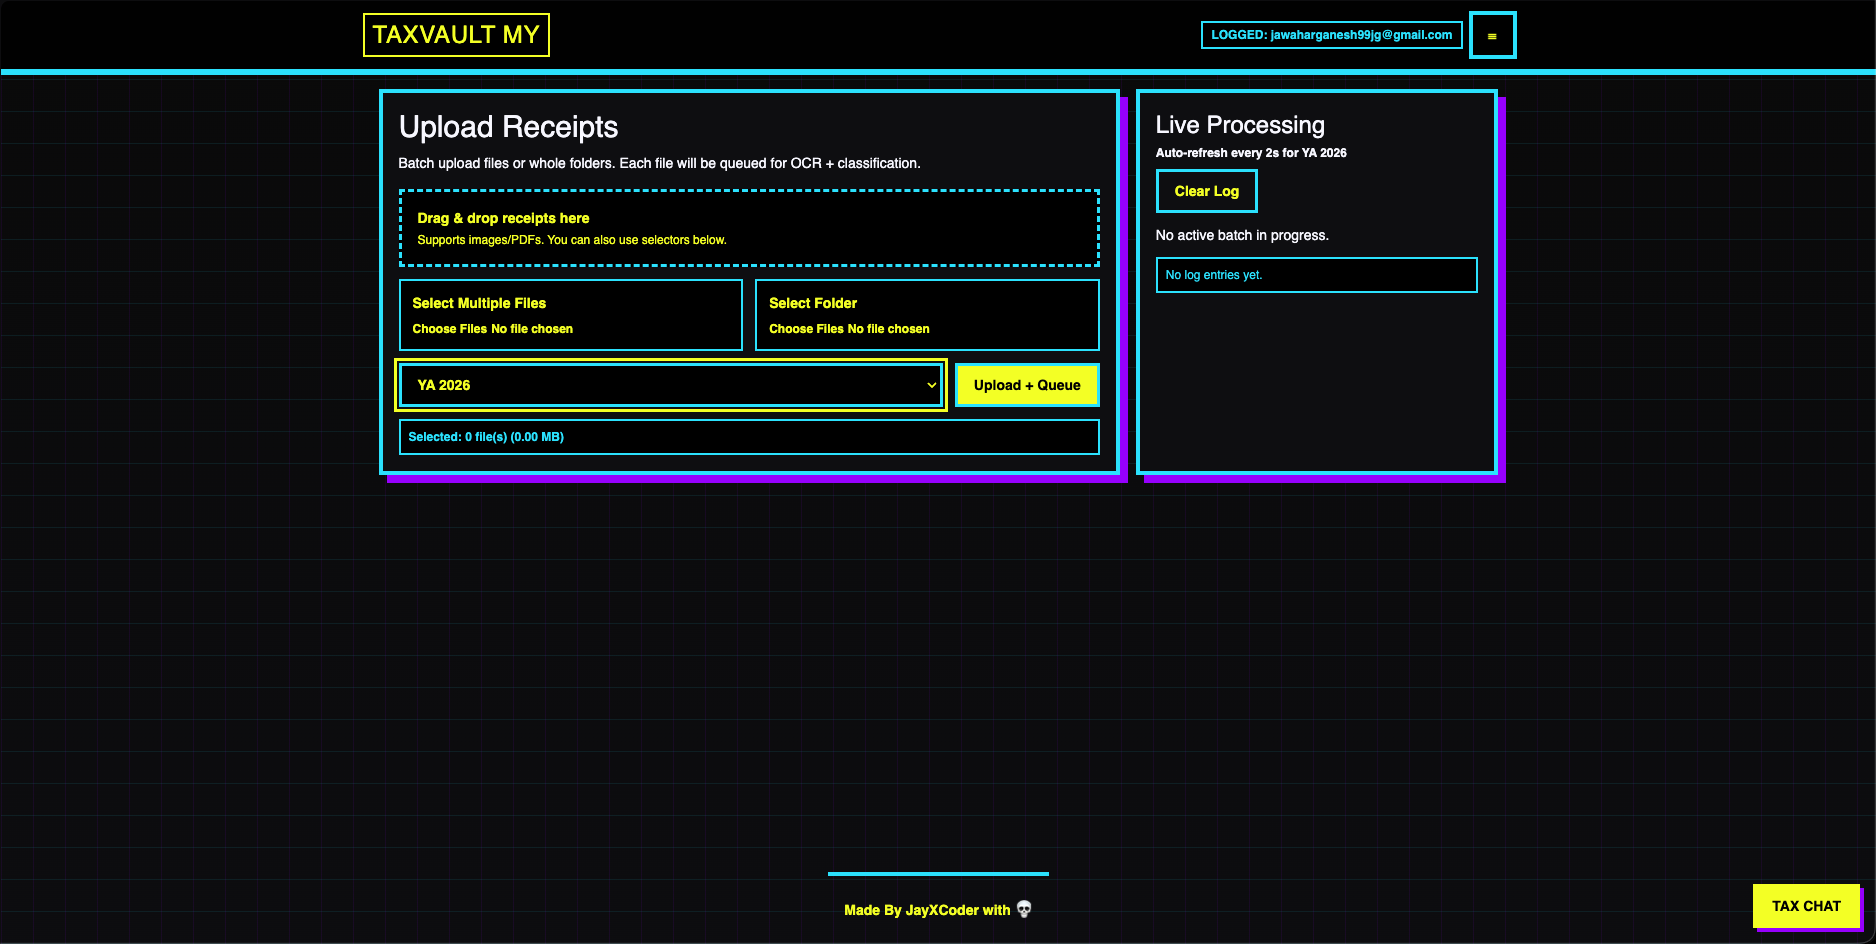Click the logged-in email badge
This screenshot has width=1876, height=944.
click(x=1331, y=35)
